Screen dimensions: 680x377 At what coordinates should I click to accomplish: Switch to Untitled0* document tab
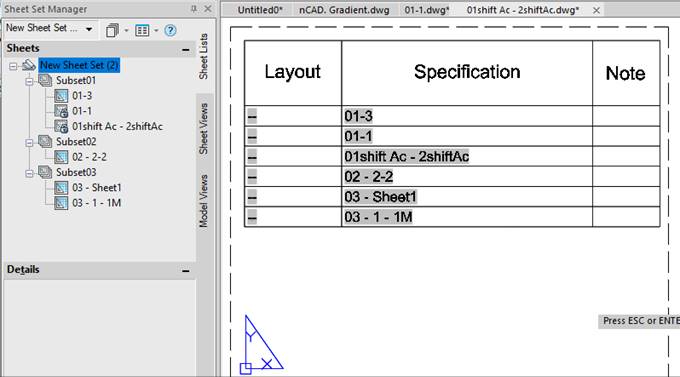click(260, 10)
